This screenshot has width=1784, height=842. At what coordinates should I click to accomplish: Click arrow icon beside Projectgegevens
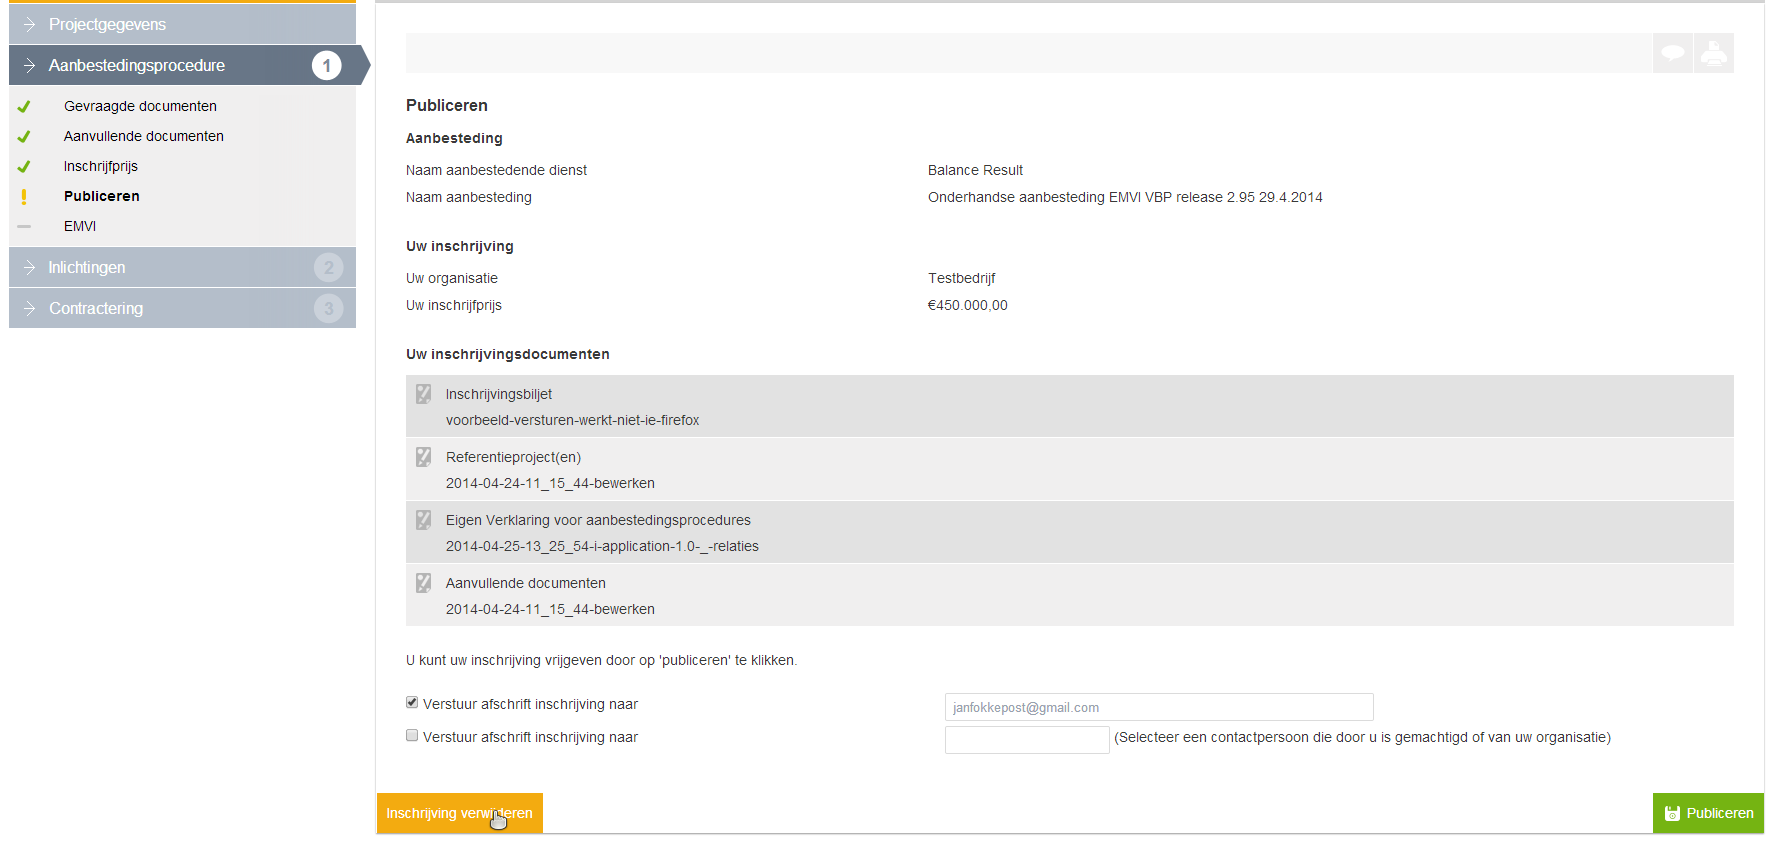tap(29, 24)
